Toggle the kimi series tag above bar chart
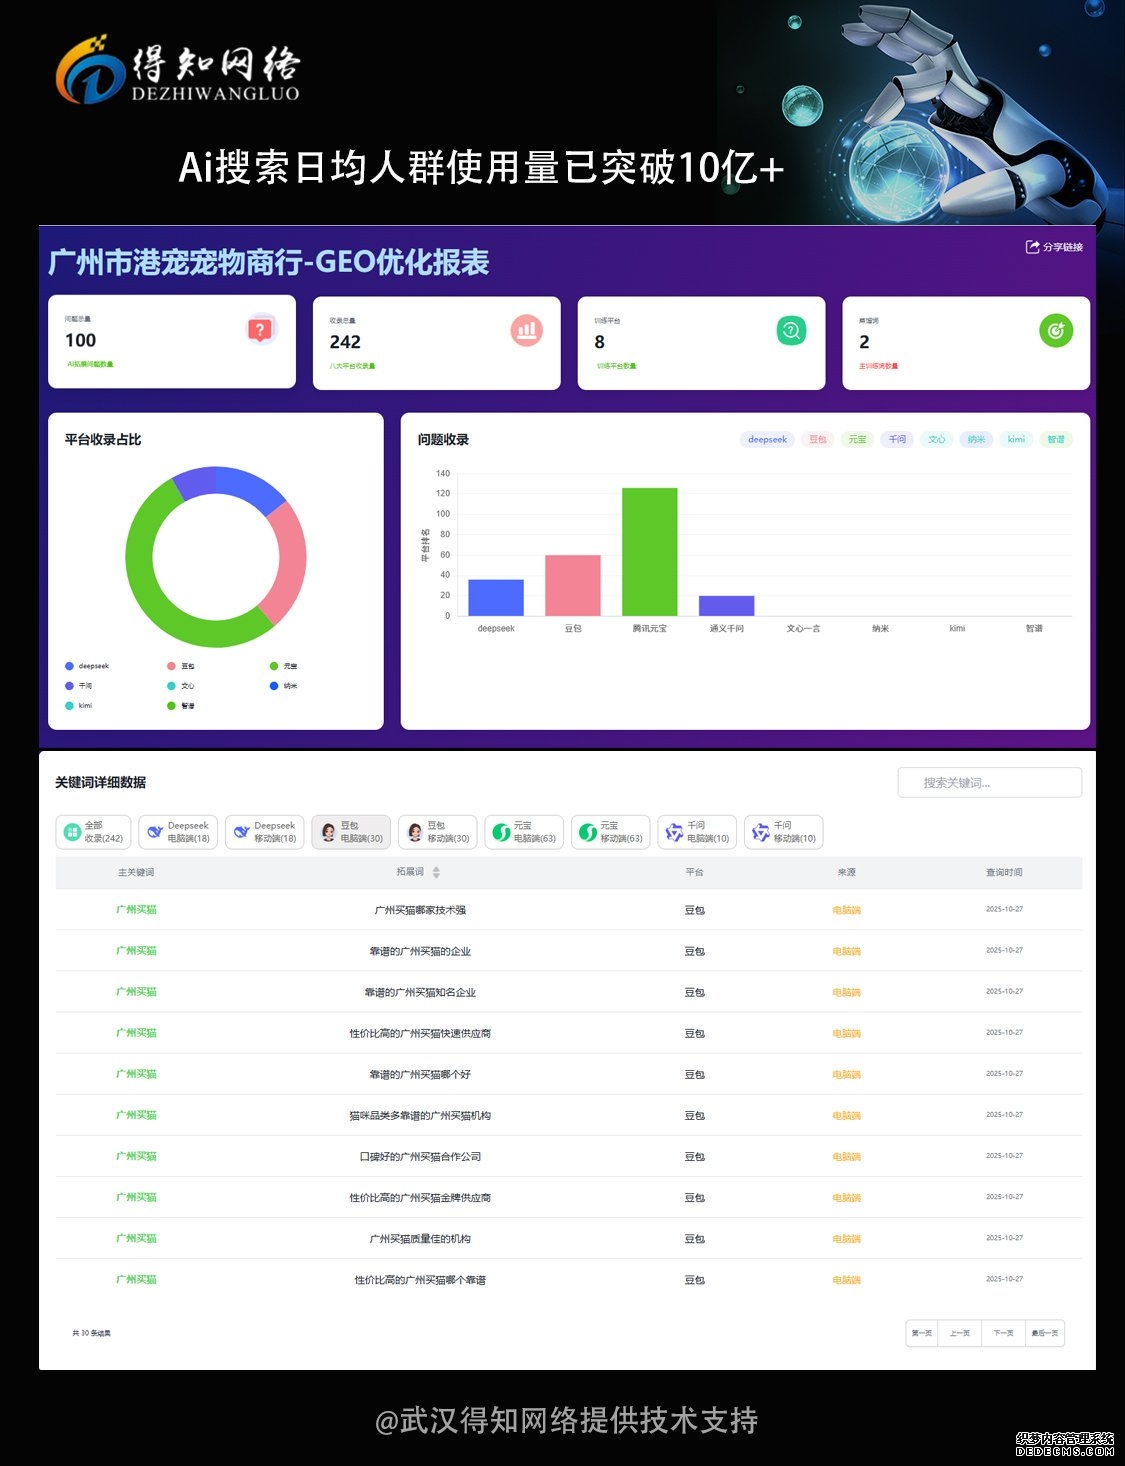The height and width of the screenshot is (1466, 1125). pyautogui.click(x=1016, y=440)
